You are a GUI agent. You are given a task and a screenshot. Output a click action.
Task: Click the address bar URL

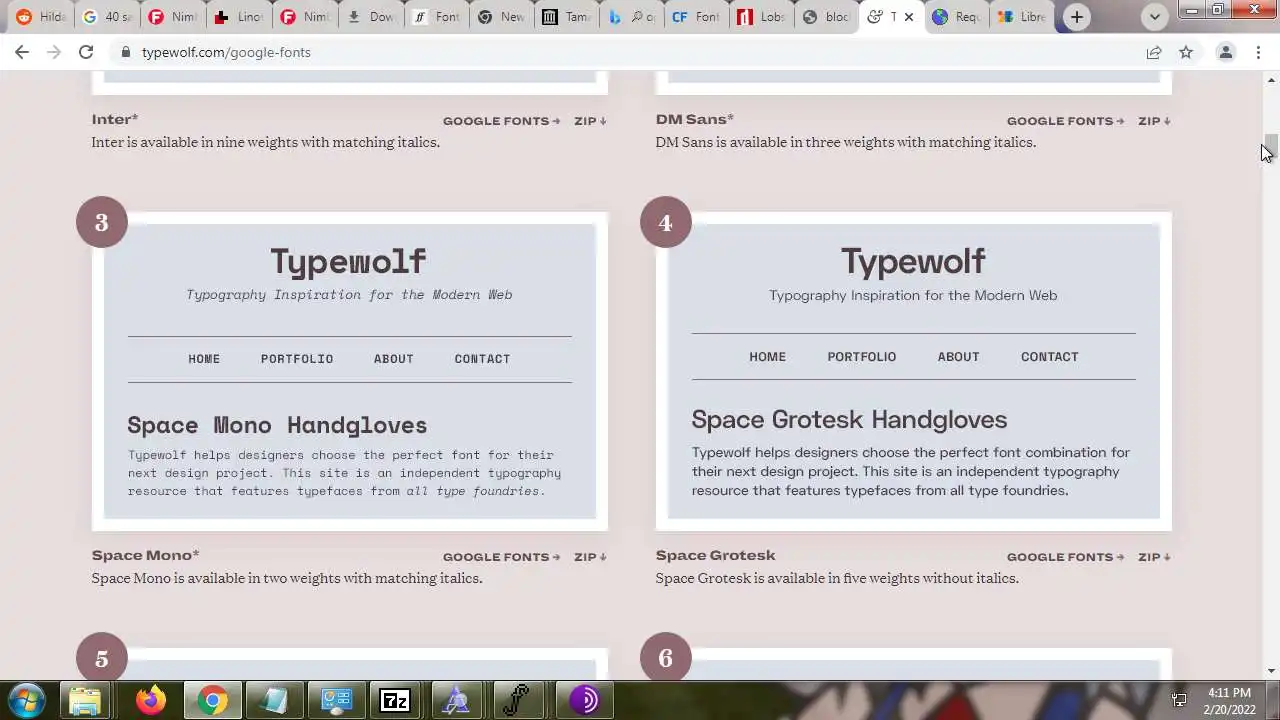point(226,52)
